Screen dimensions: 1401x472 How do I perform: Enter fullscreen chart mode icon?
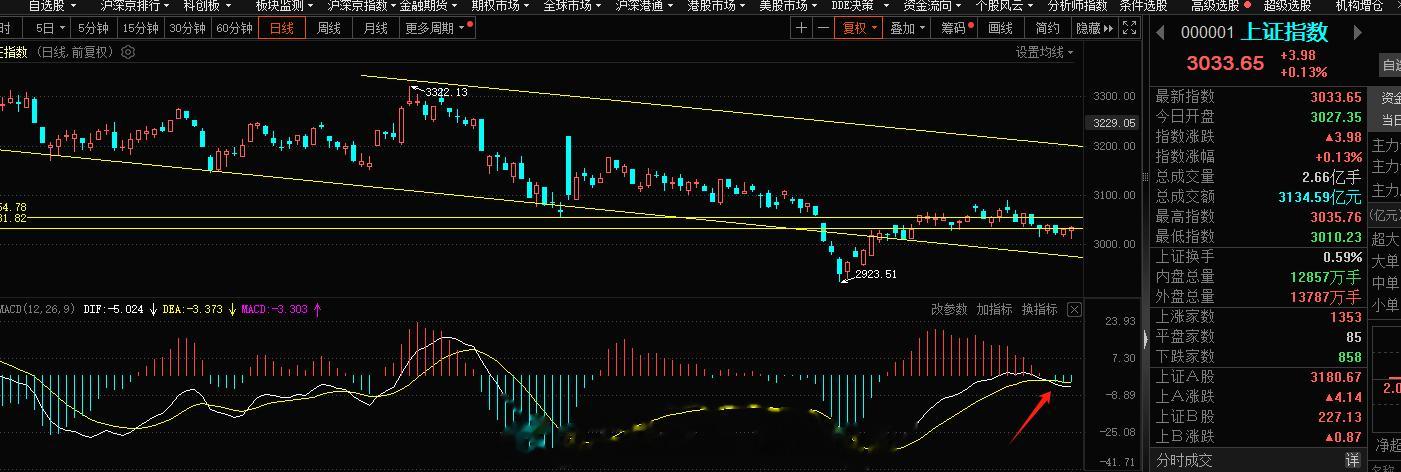pyautogui.click(x=1131, y=28)
